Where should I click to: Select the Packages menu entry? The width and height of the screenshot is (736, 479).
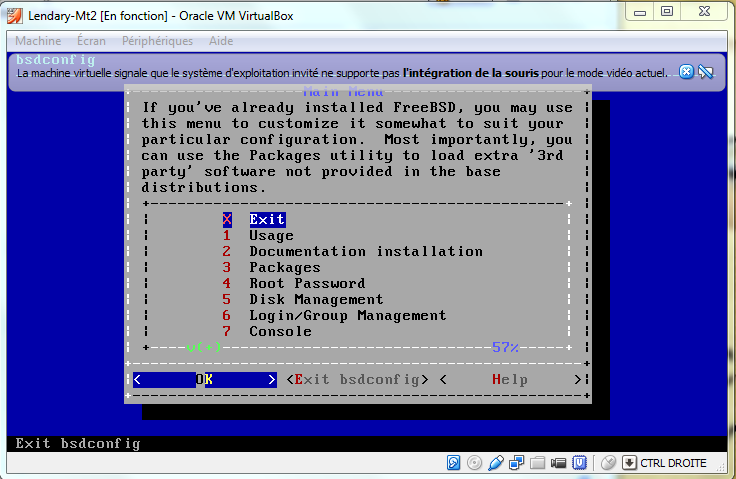click(285, 267)
